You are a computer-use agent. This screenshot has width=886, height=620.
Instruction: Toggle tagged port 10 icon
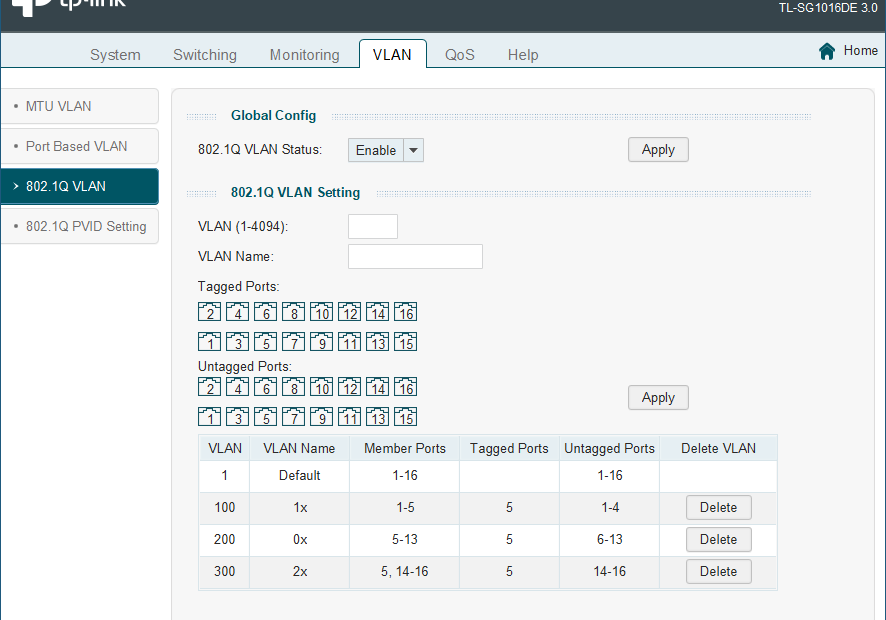pyautogui.click(x=322, y=312)
